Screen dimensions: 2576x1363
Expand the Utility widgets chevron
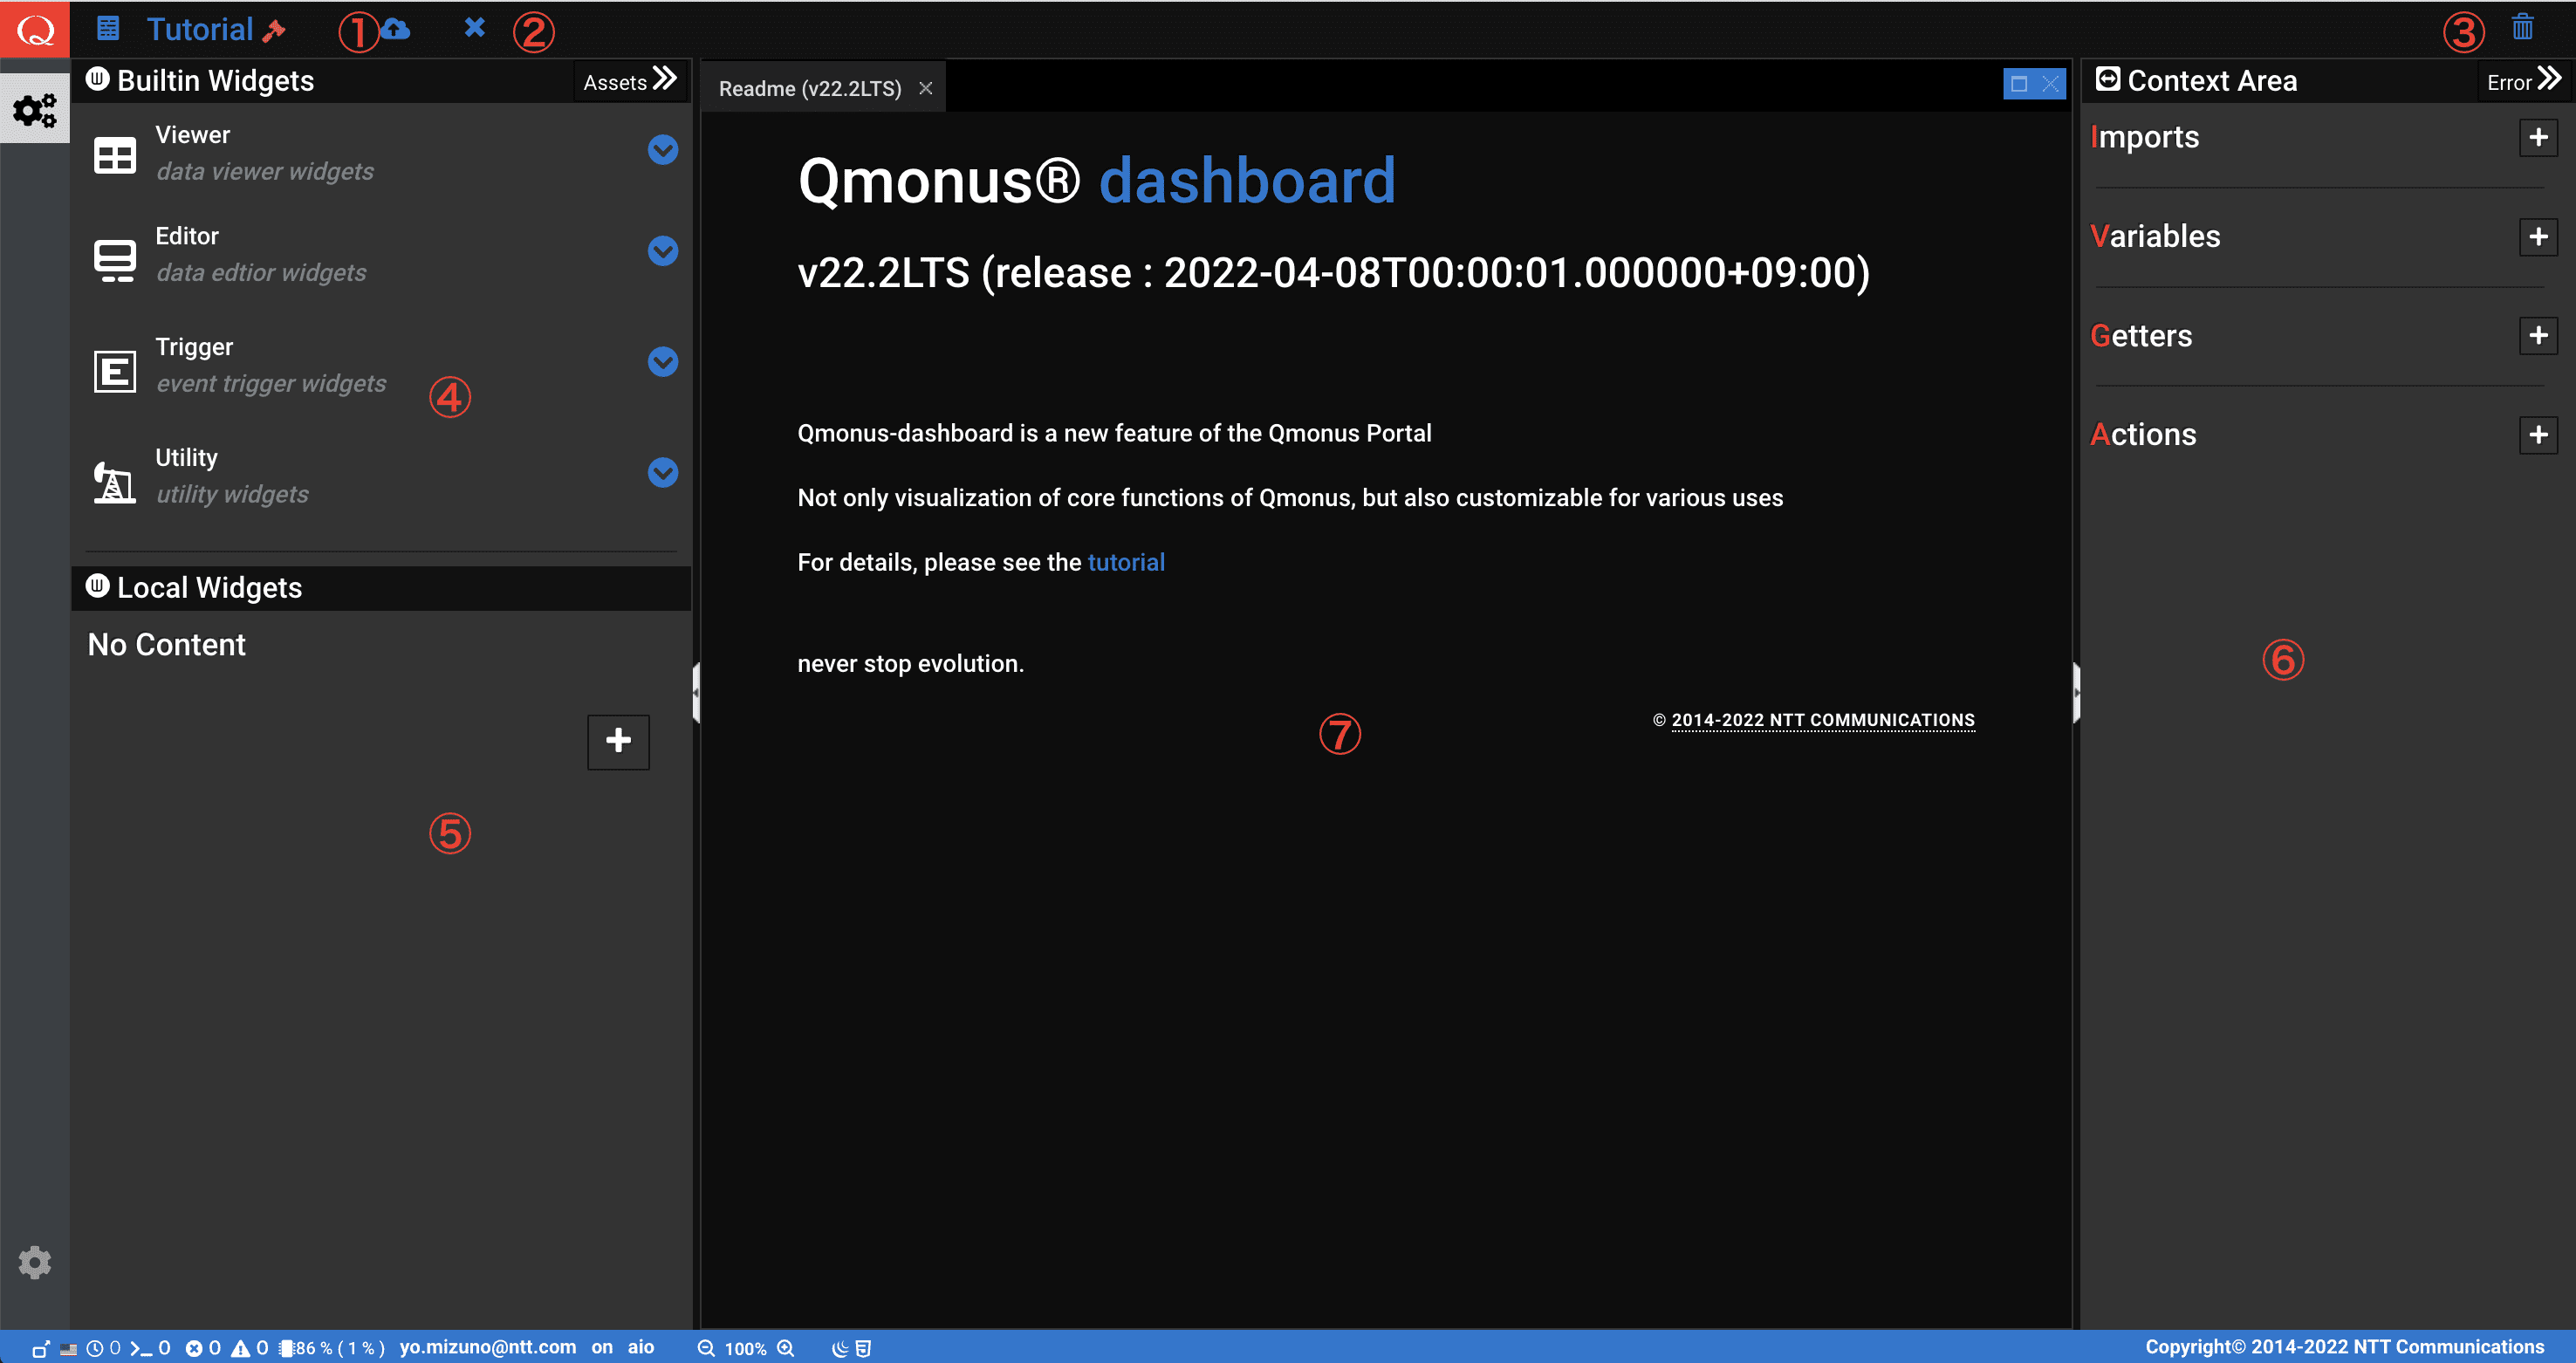tap(663, 472)
